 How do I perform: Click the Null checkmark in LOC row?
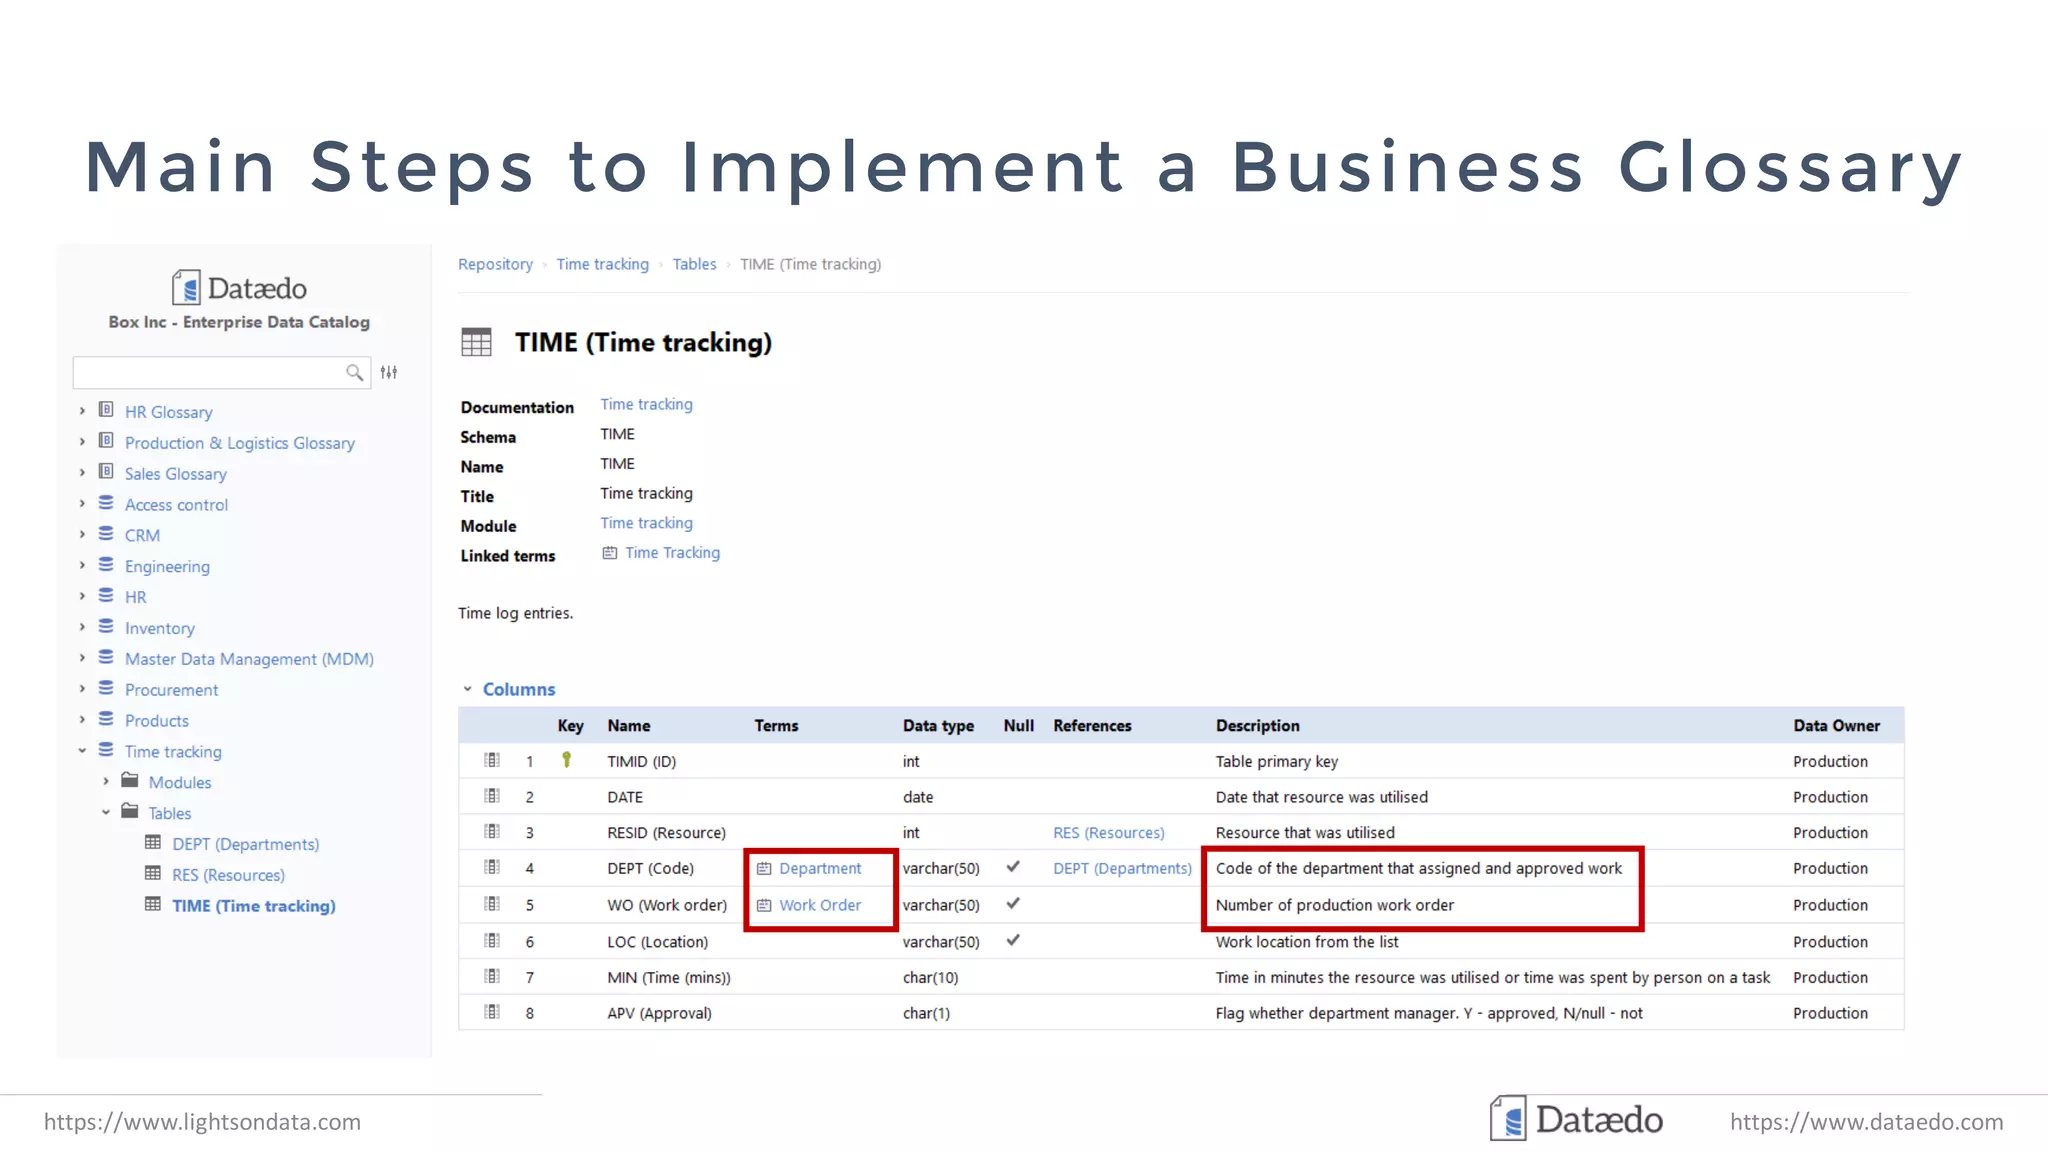point(1013,940)
